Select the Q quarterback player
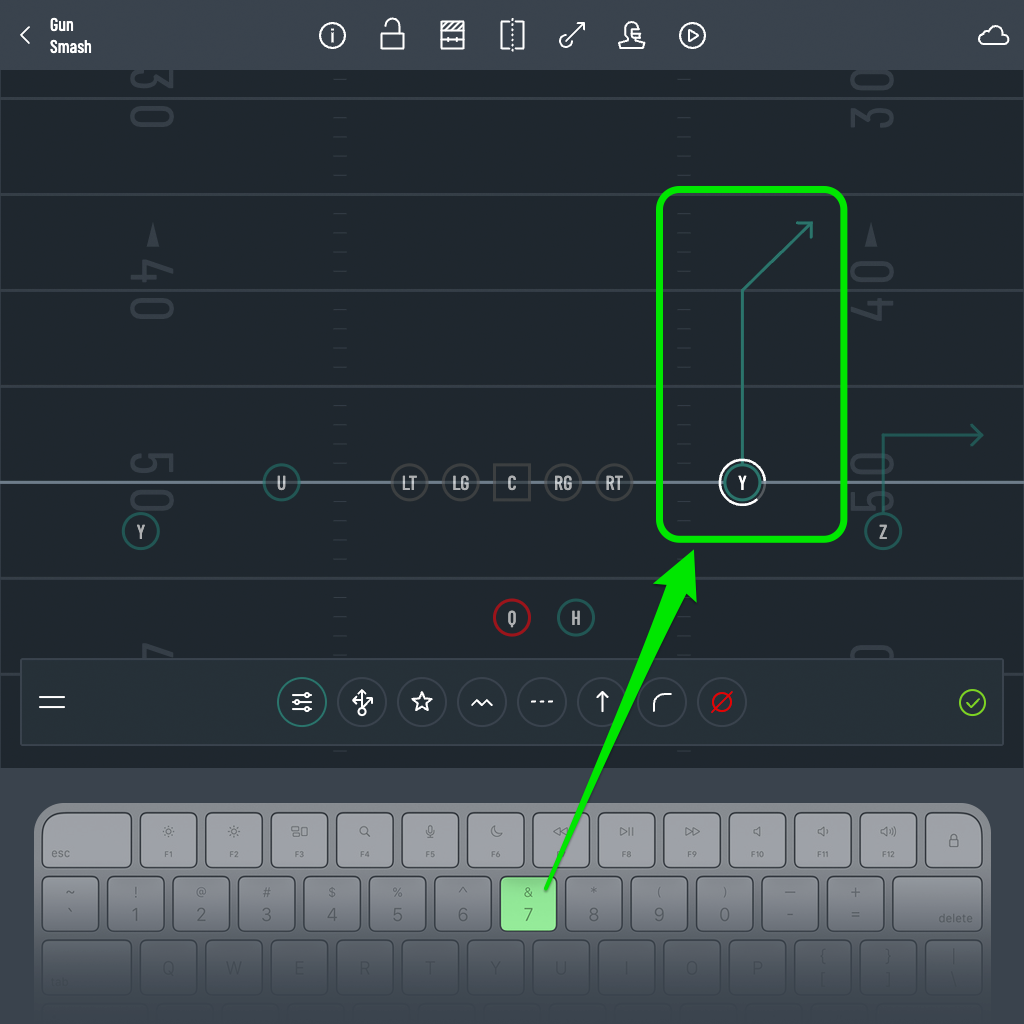 click(x=511, y=617)
